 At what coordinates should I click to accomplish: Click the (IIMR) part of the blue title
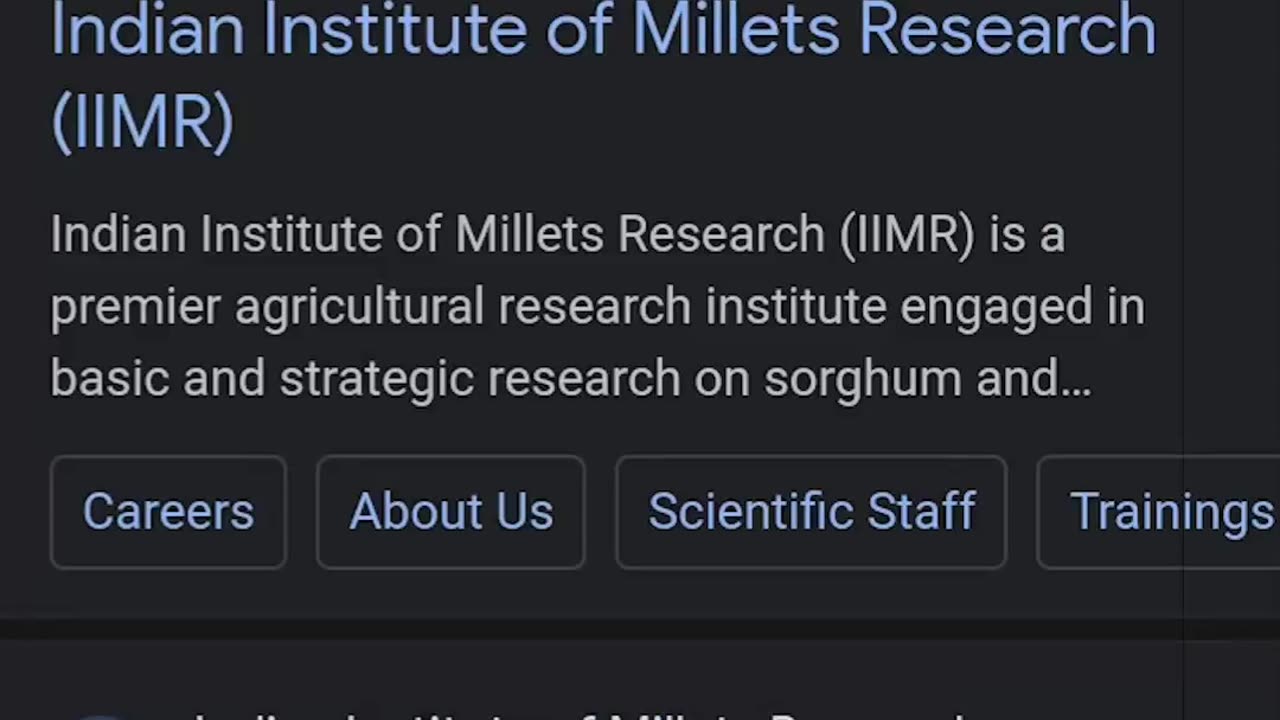point(142,122)
